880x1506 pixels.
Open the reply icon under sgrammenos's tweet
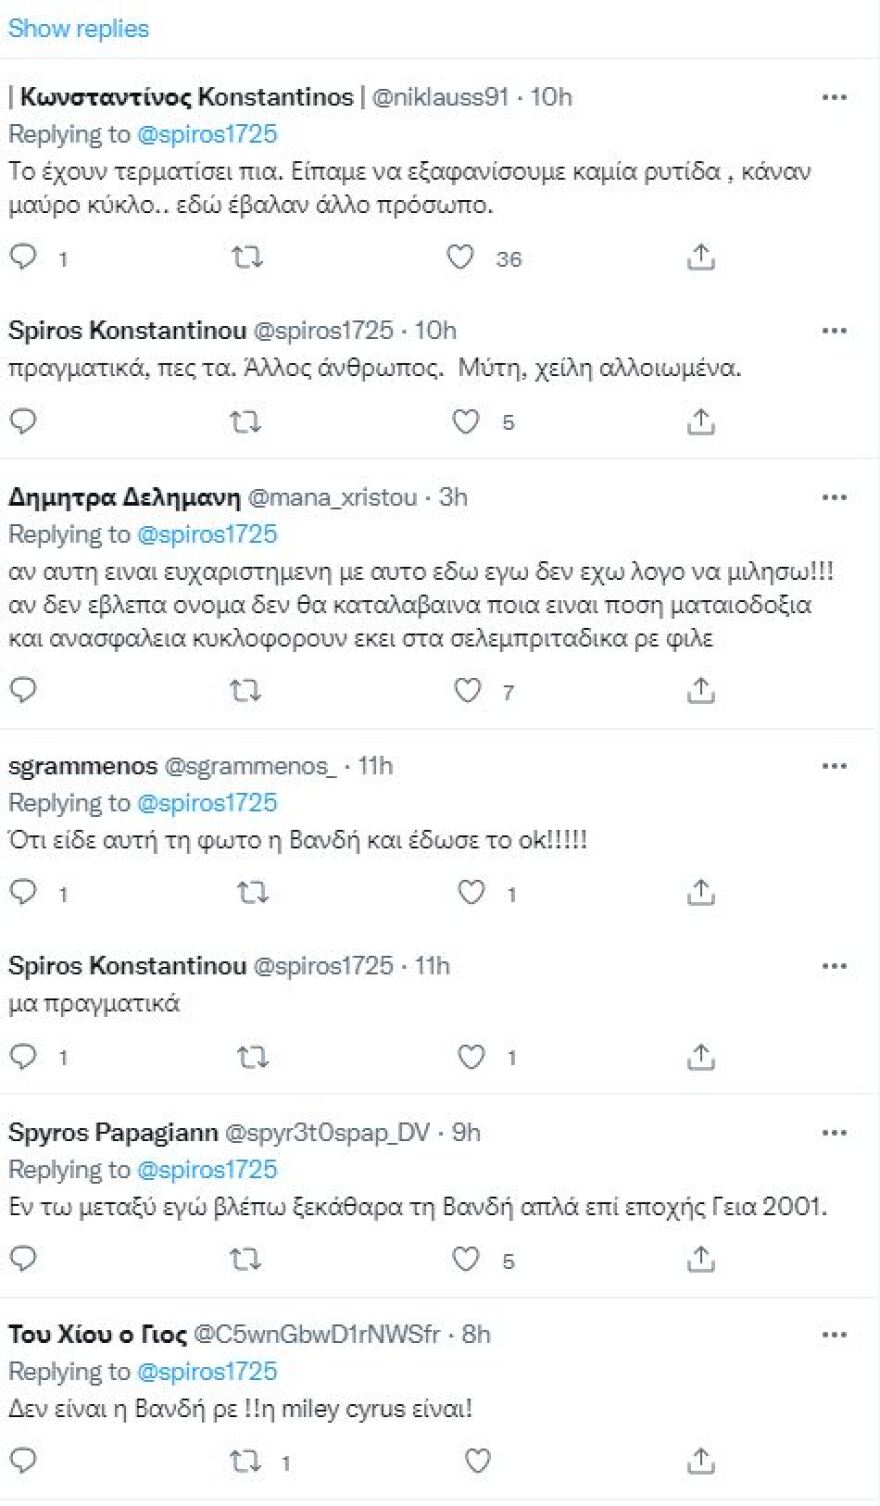22,890
